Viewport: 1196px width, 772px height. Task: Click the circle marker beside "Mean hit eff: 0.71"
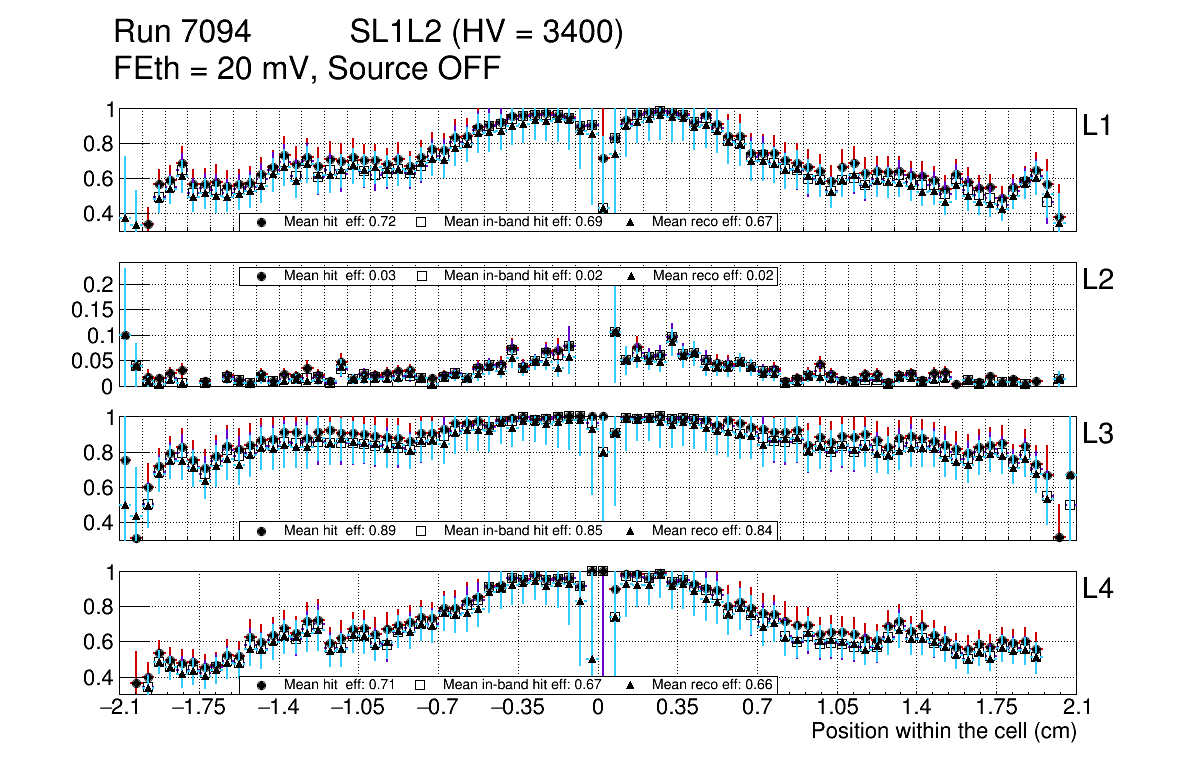click(x=262, y=686)
